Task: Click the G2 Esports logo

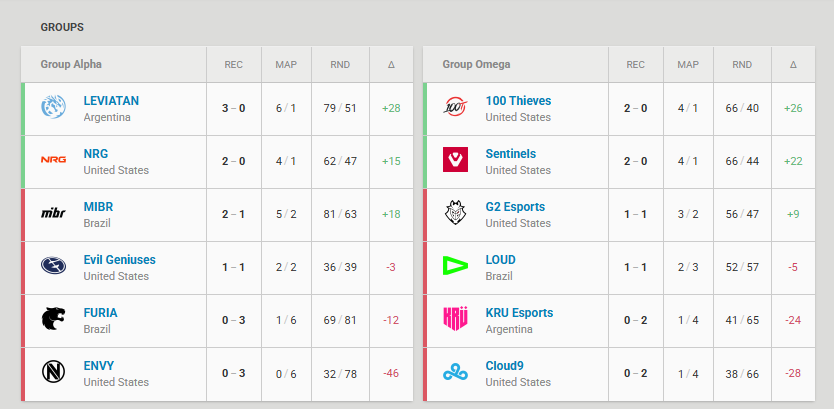Action: [455, 213]
